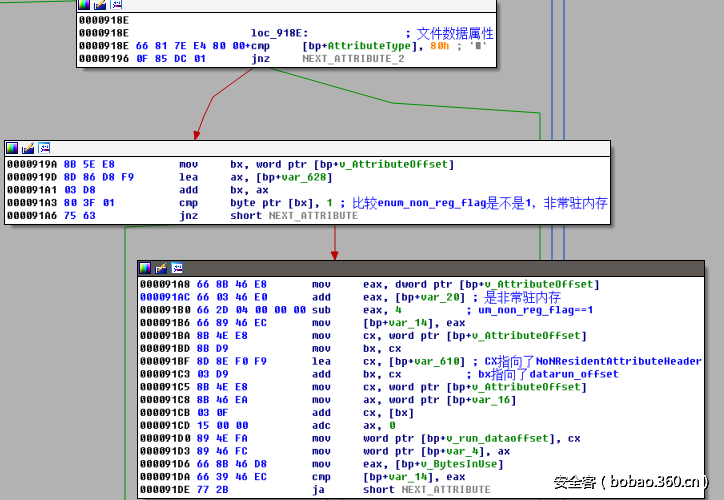
Task: Click group nodes icon on 000091A8 block
Action: pyautogui.click(x=176, y=268)
